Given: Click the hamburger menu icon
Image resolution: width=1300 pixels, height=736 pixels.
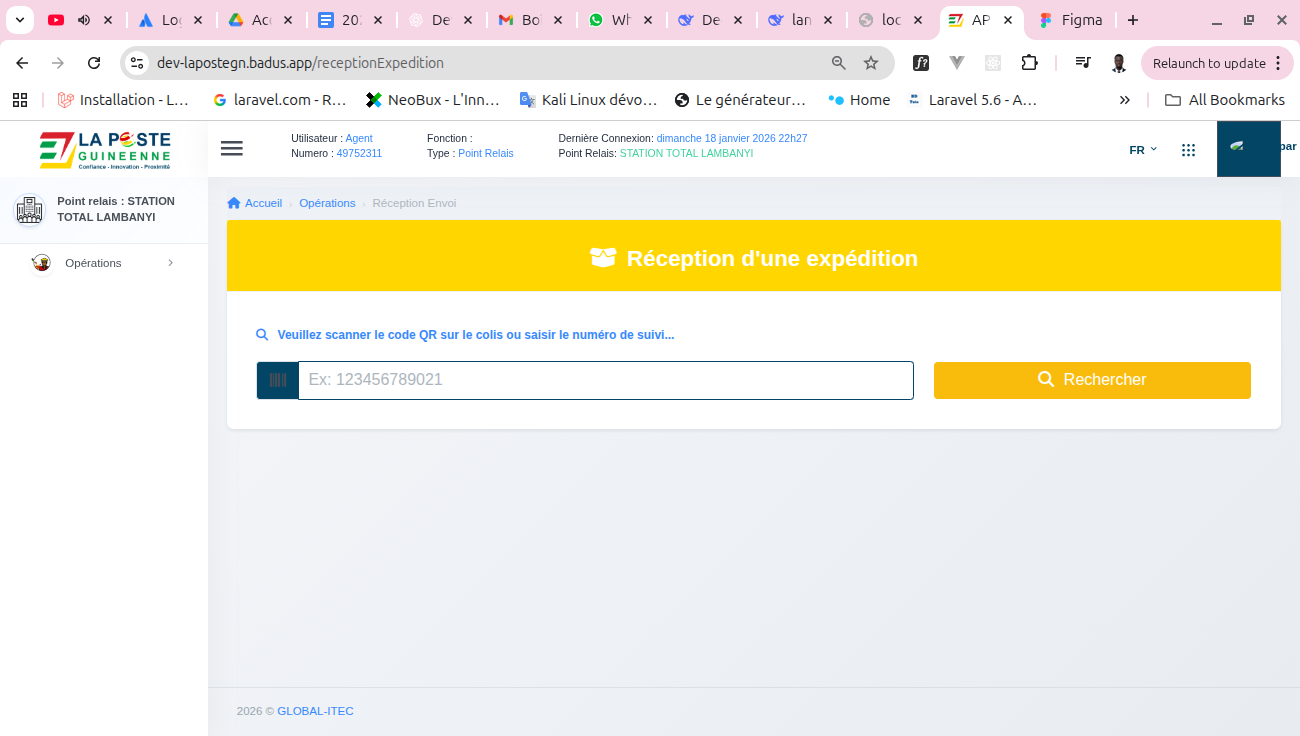Looking at the screenshot, I should [x=232, y=148].
